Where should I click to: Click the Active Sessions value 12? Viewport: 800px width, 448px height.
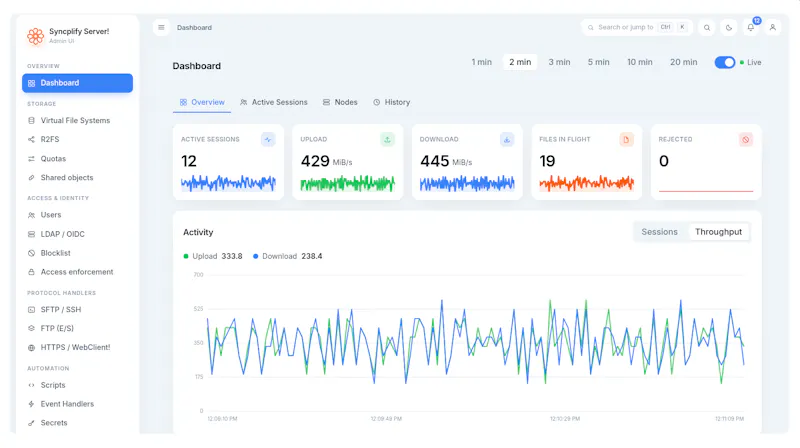[189, 161]
